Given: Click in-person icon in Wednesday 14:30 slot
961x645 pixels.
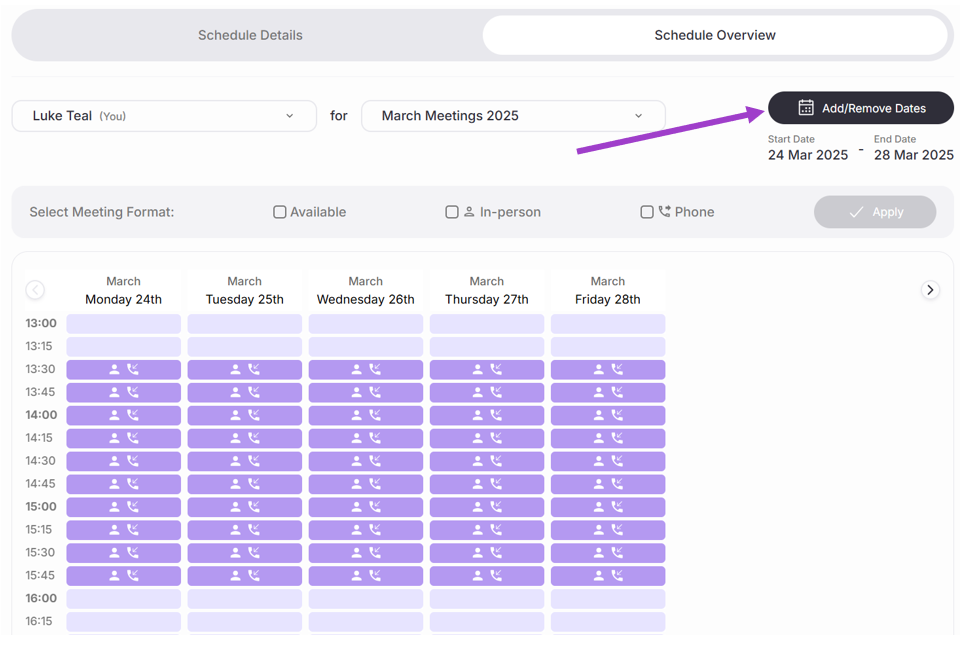Looking at the screenshot, I should point(357,461).
